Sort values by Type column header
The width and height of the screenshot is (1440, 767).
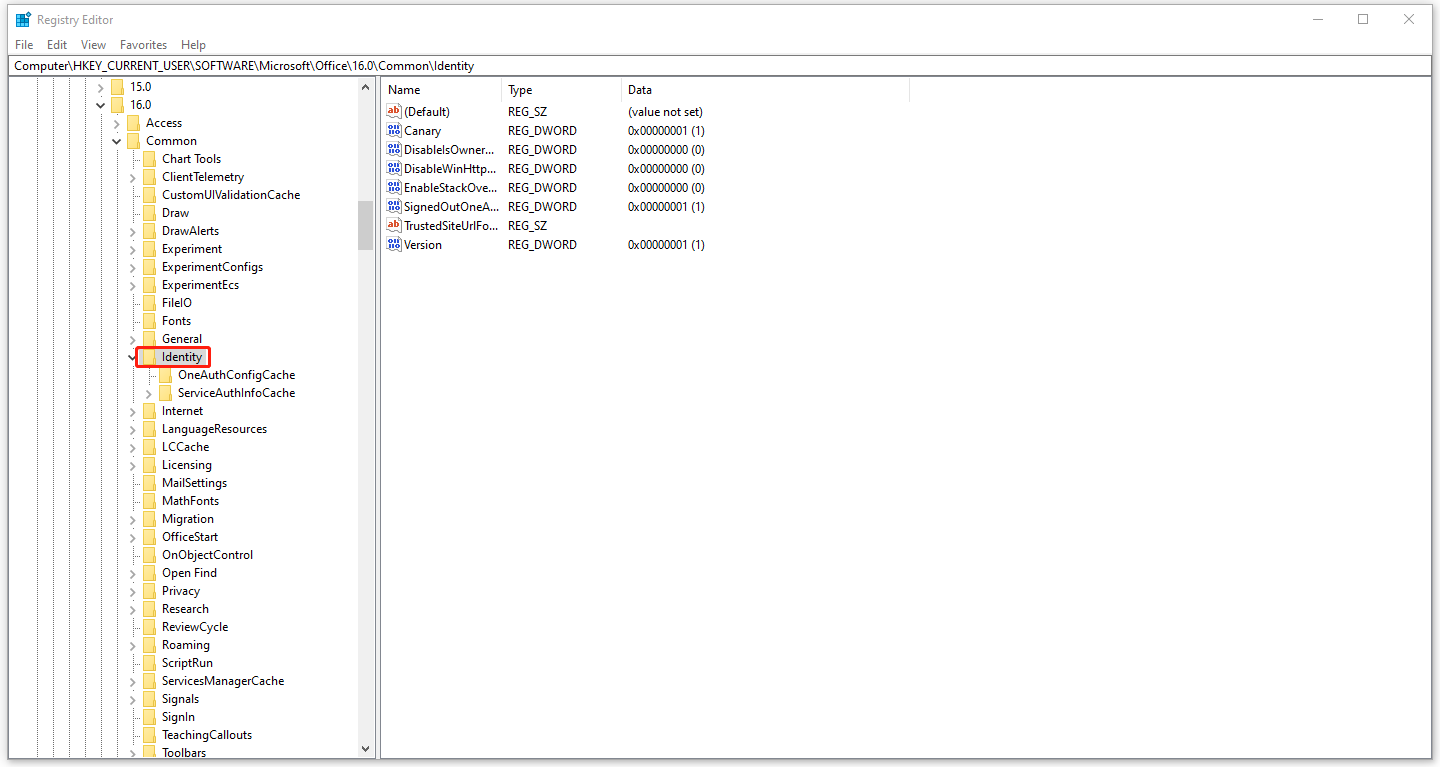pyautogui.click(x=561, y=90)
